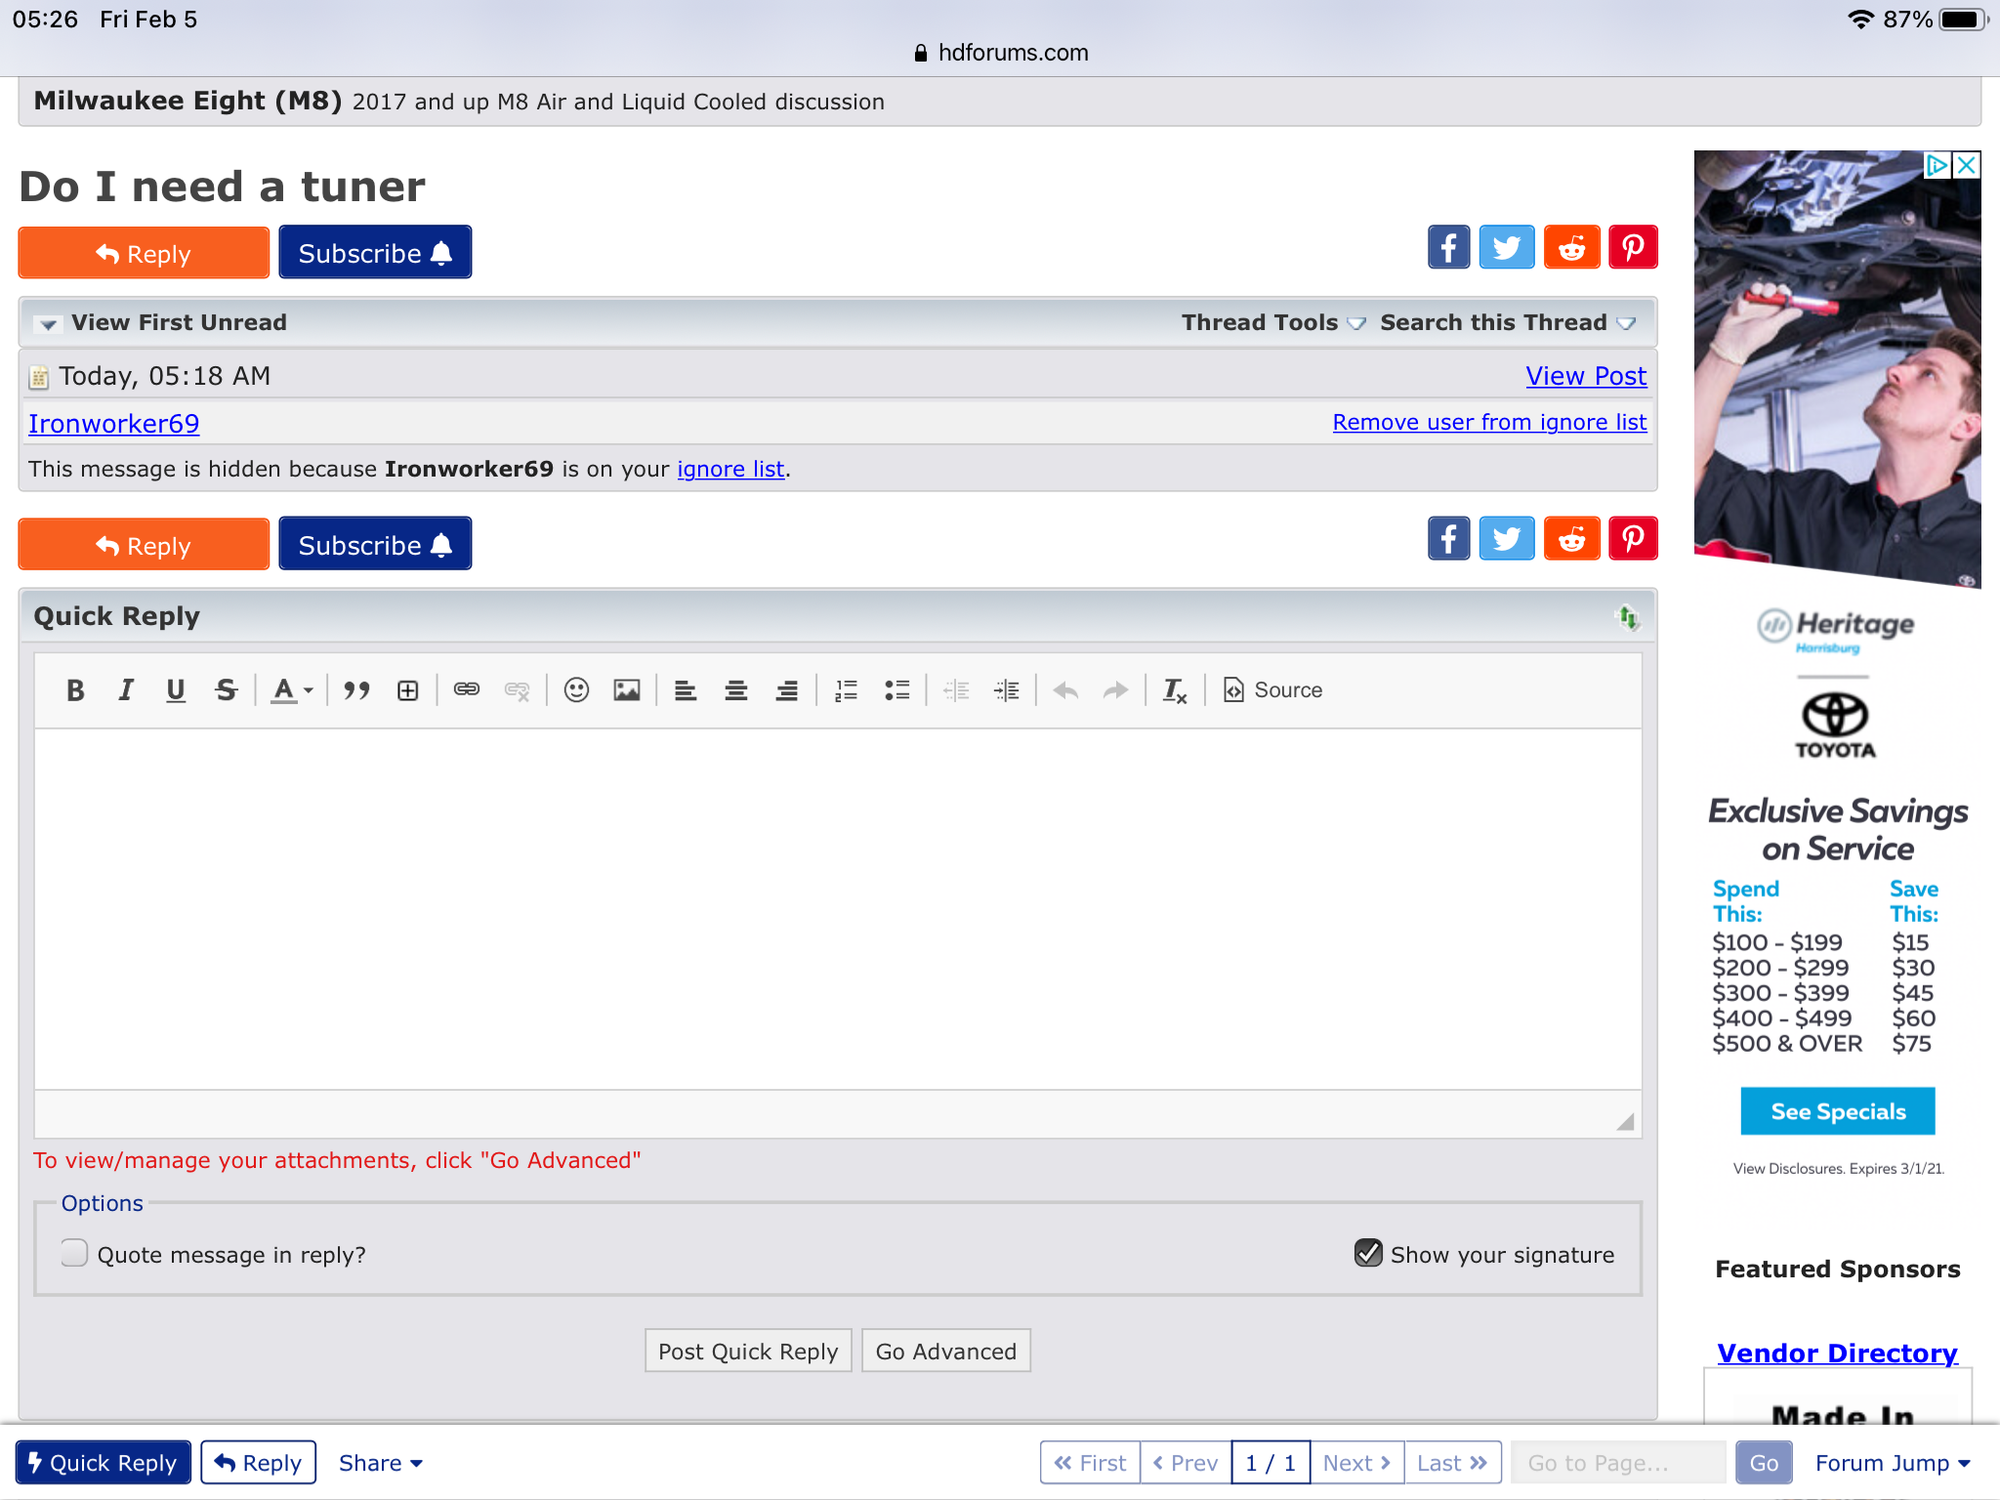Screen dimensions: 2000x1500
Task: Remove formatting with the clear-format icon
Action: pyautogui.click(x=1174, y=690)
